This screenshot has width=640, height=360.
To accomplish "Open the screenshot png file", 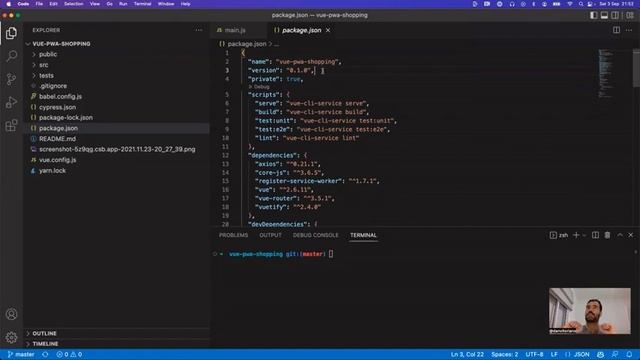I will click(117, 149).
